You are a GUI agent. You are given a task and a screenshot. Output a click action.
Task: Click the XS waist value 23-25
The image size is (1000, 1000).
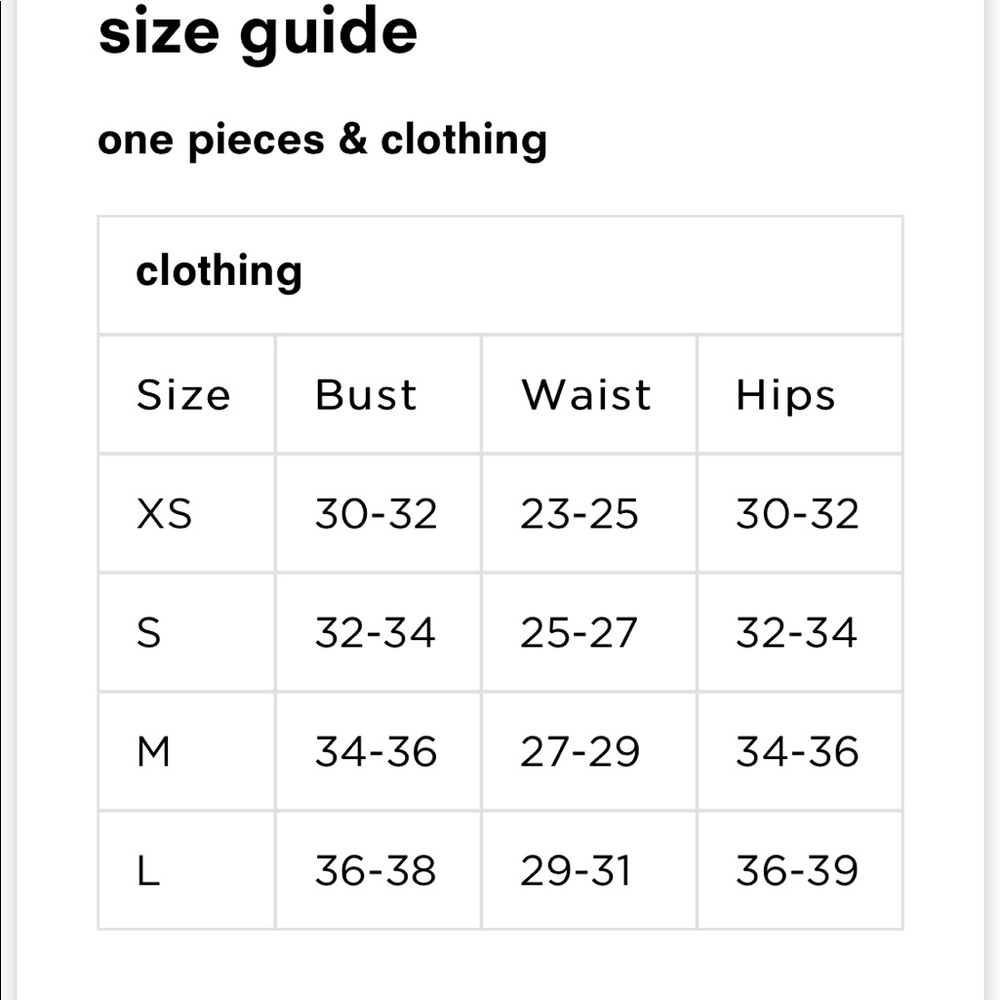point(579,514)
